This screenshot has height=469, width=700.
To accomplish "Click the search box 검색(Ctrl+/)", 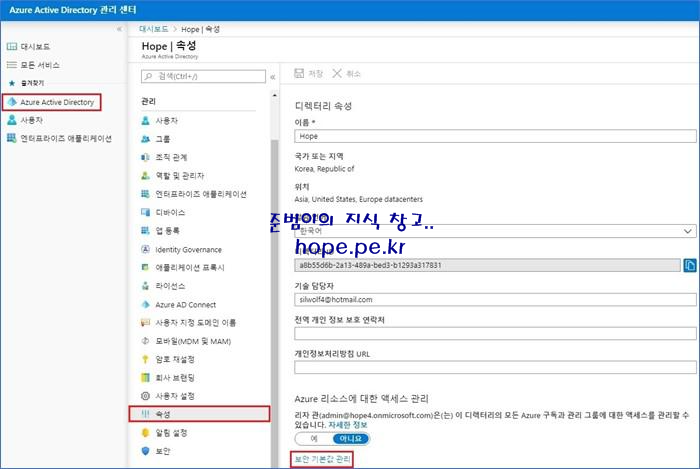I will pyautogui.click(x=204, y=76).
